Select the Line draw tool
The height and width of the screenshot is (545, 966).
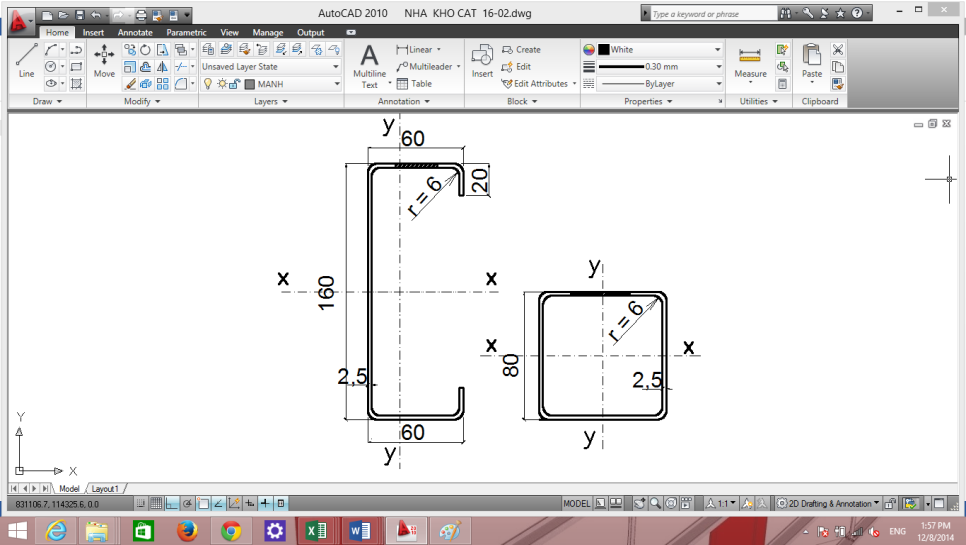pyautogui.click(x=26, y=60)
